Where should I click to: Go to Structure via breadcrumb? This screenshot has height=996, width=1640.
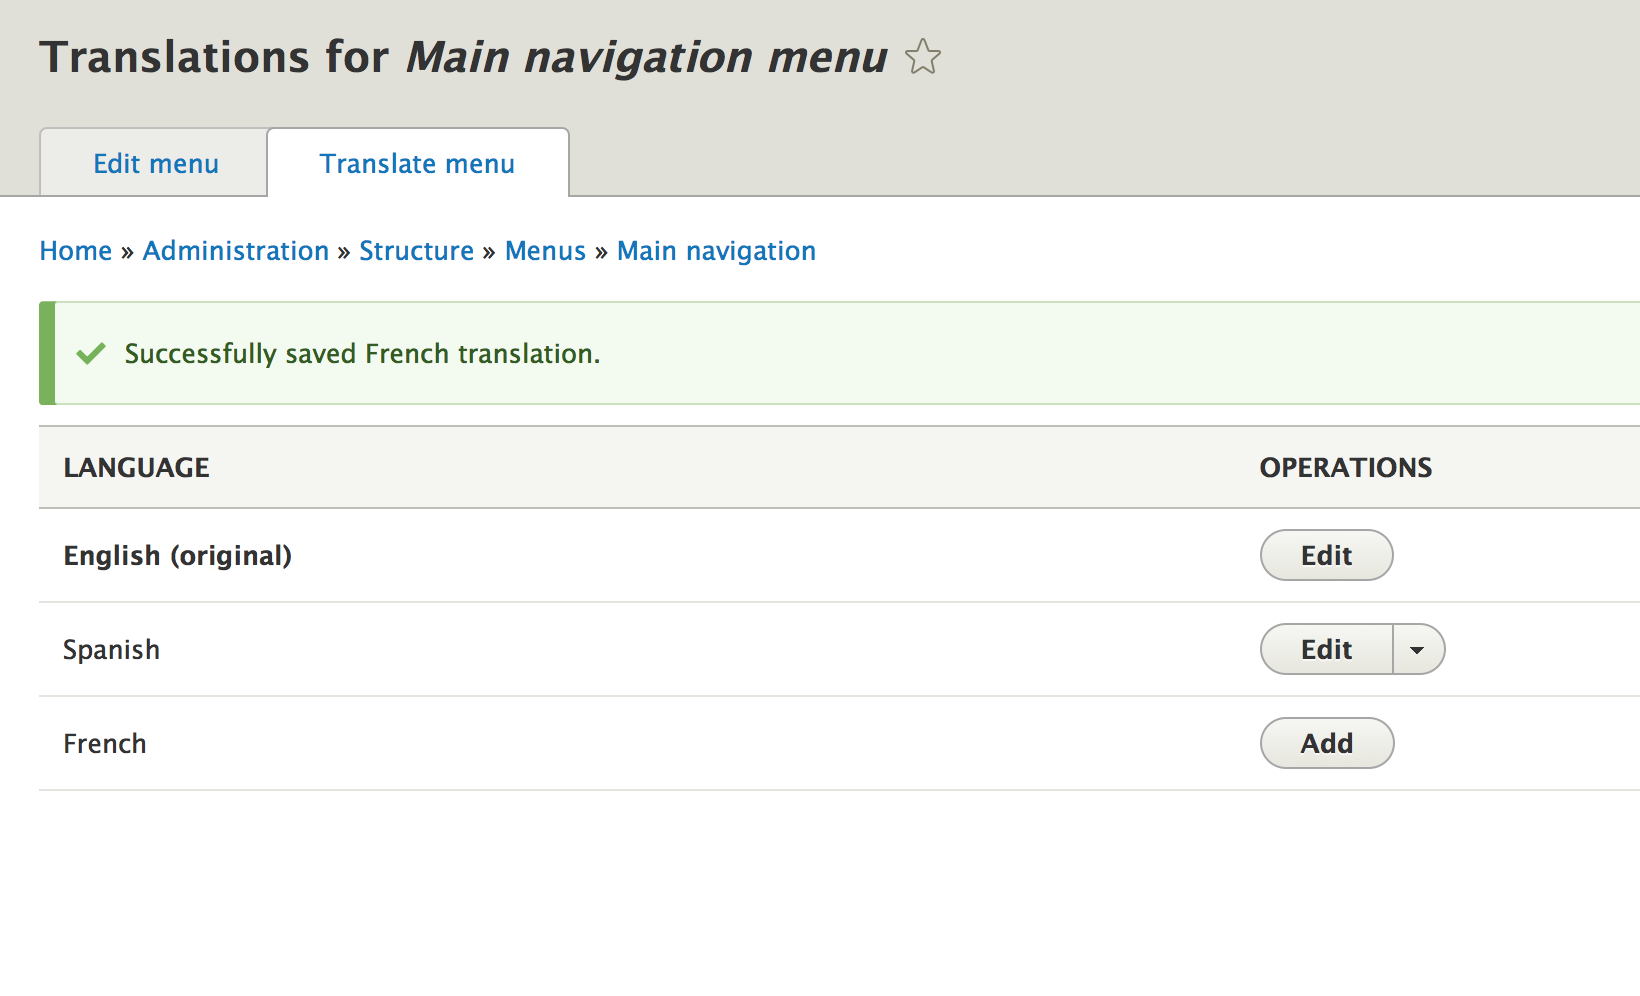(x=416, y=251)
